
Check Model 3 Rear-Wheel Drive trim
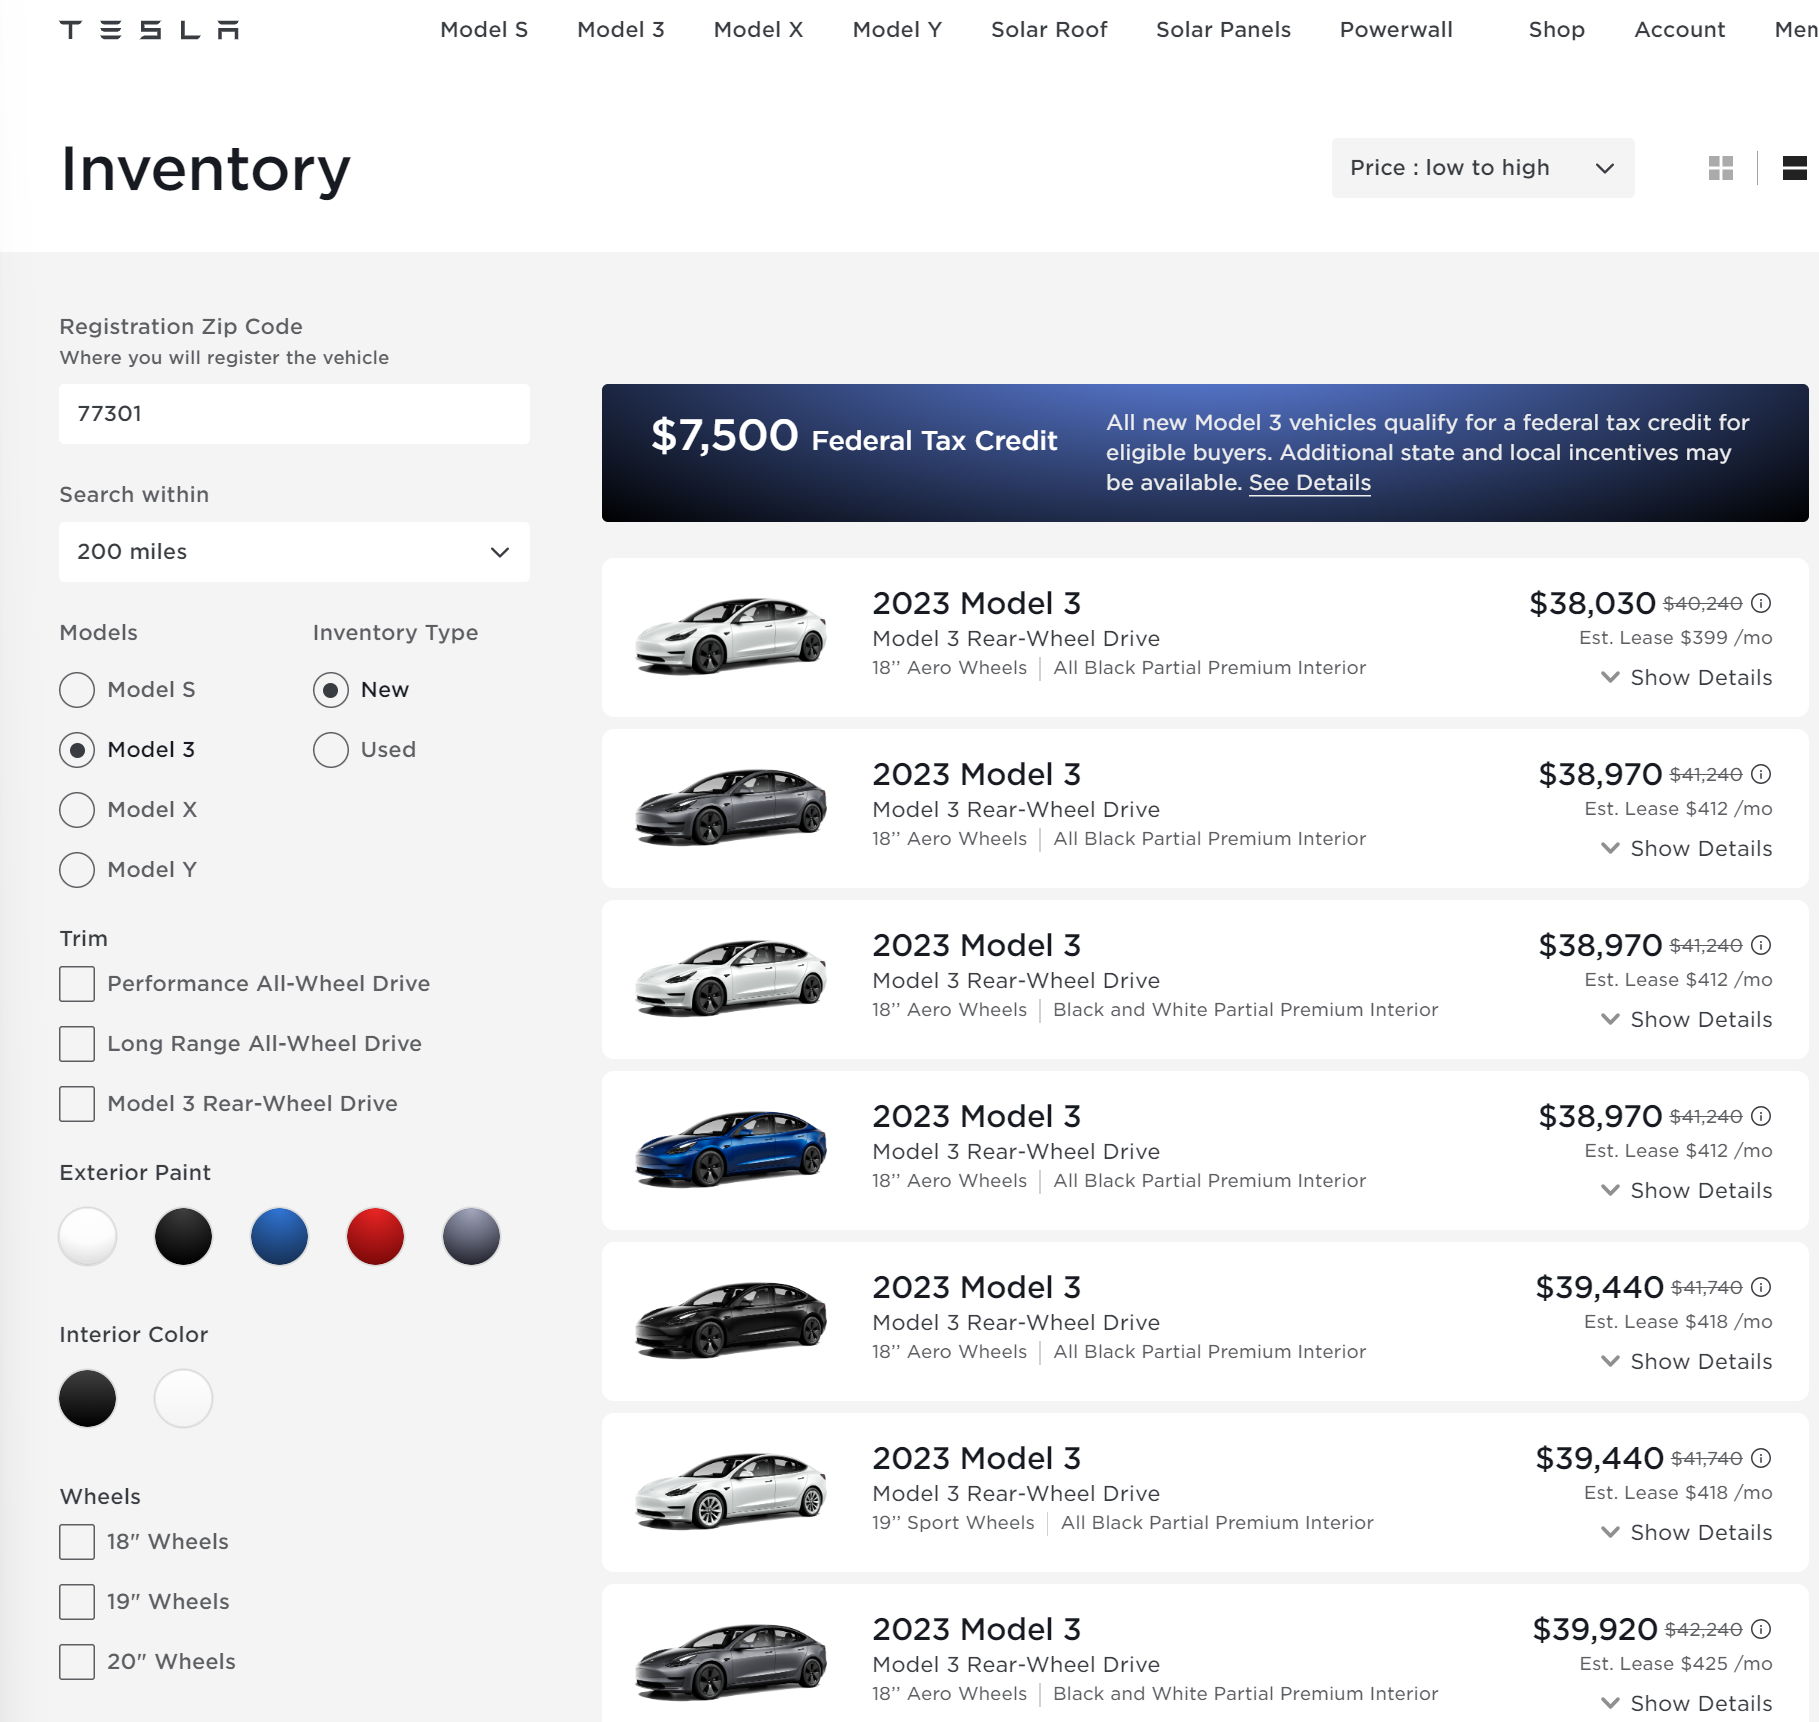point(77,1104)
